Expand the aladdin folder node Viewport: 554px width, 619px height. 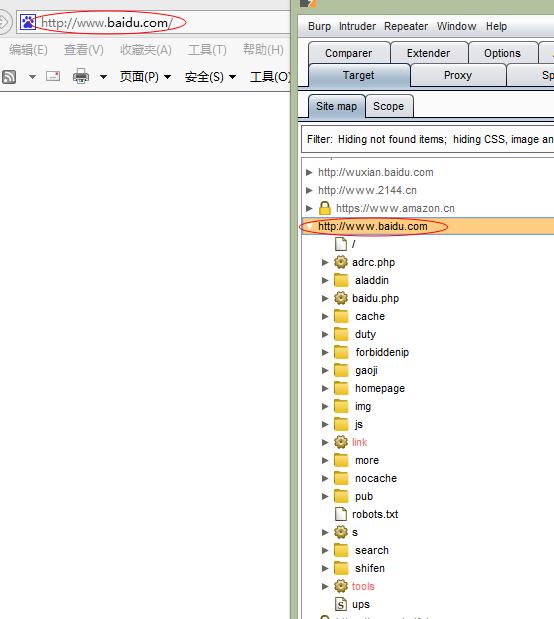click(325, 280)
